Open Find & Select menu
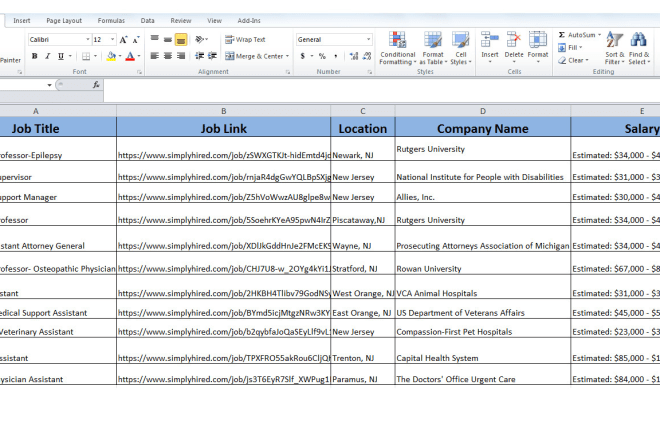 coord(639,48)
